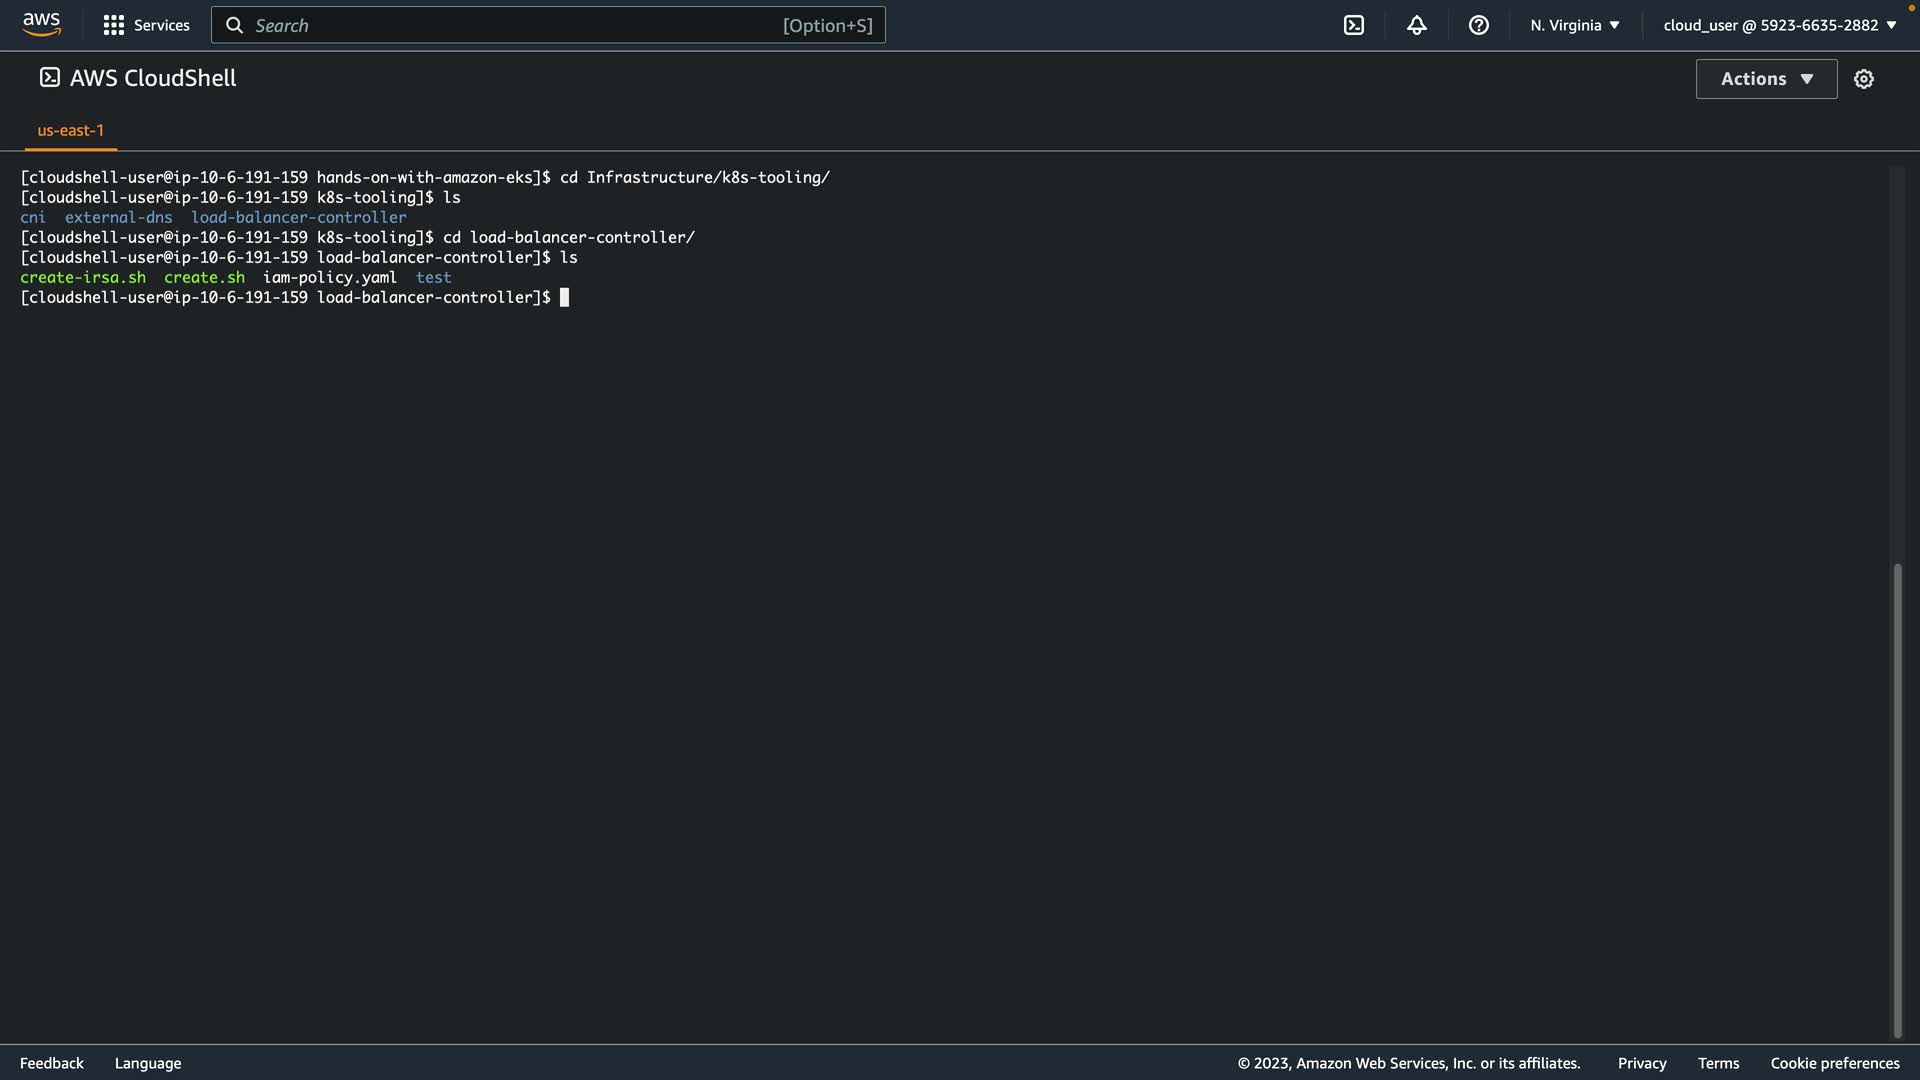Open the Actions dropdown
The height and width of the screenshot is (1080, 1920).
click(x=1766, y=79)
